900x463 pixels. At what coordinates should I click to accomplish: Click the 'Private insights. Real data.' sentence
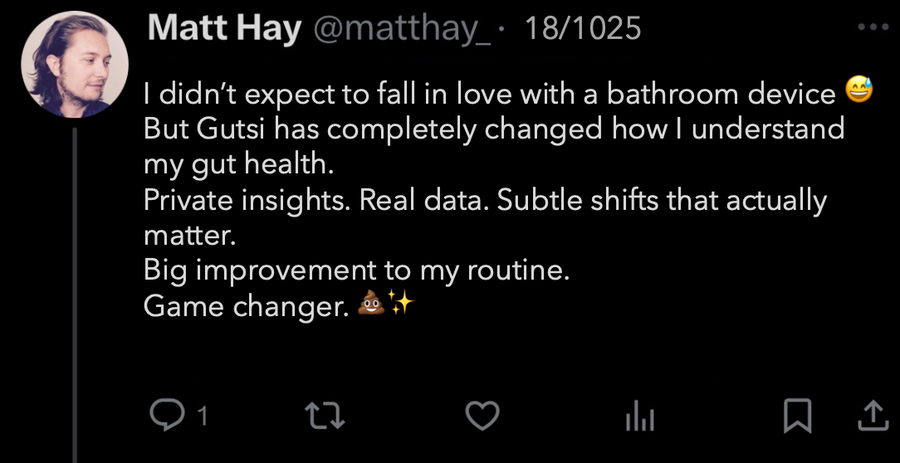pyautogui.click(x=316, y=200)
